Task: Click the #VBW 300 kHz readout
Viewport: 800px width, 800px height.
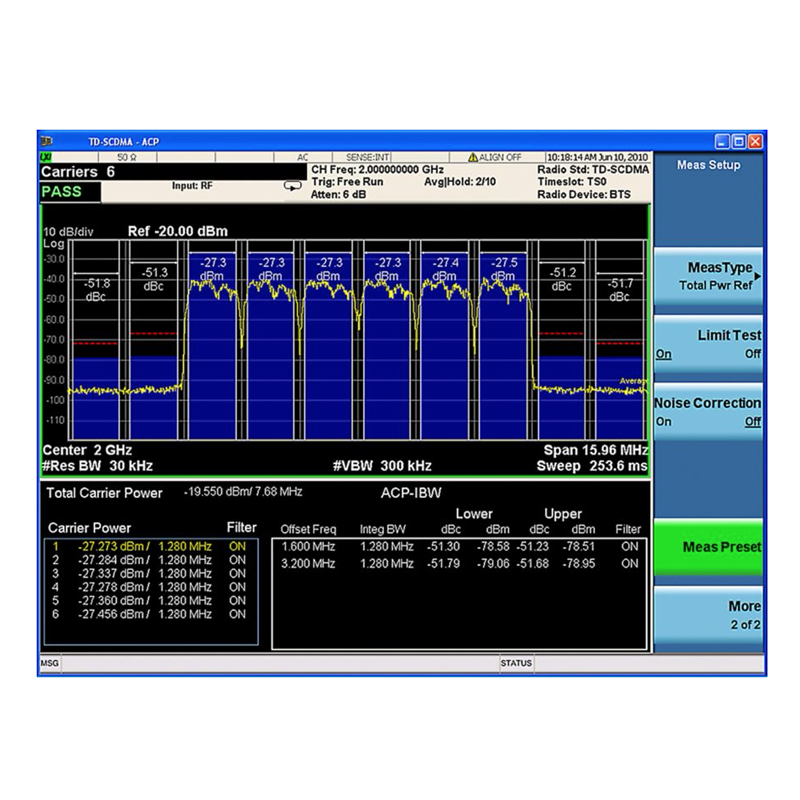Action: pyautogui.click(x=382, y=466)
